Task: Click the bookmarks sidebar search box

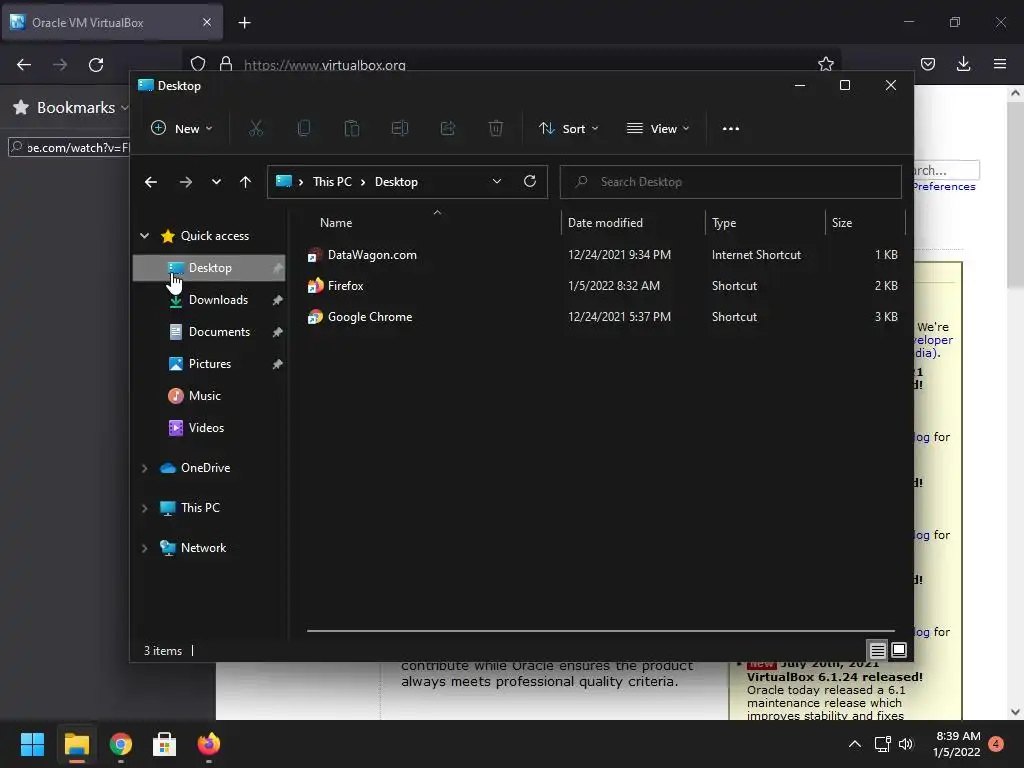Action: [x=69, y=148]
